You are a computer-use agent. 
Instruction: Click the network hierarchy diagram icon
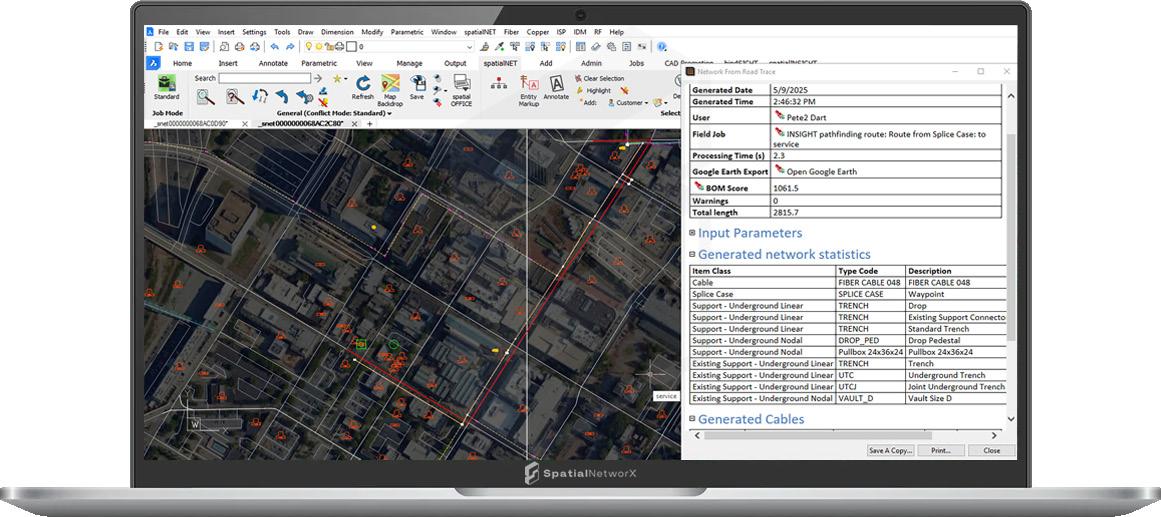click(499, 84)
